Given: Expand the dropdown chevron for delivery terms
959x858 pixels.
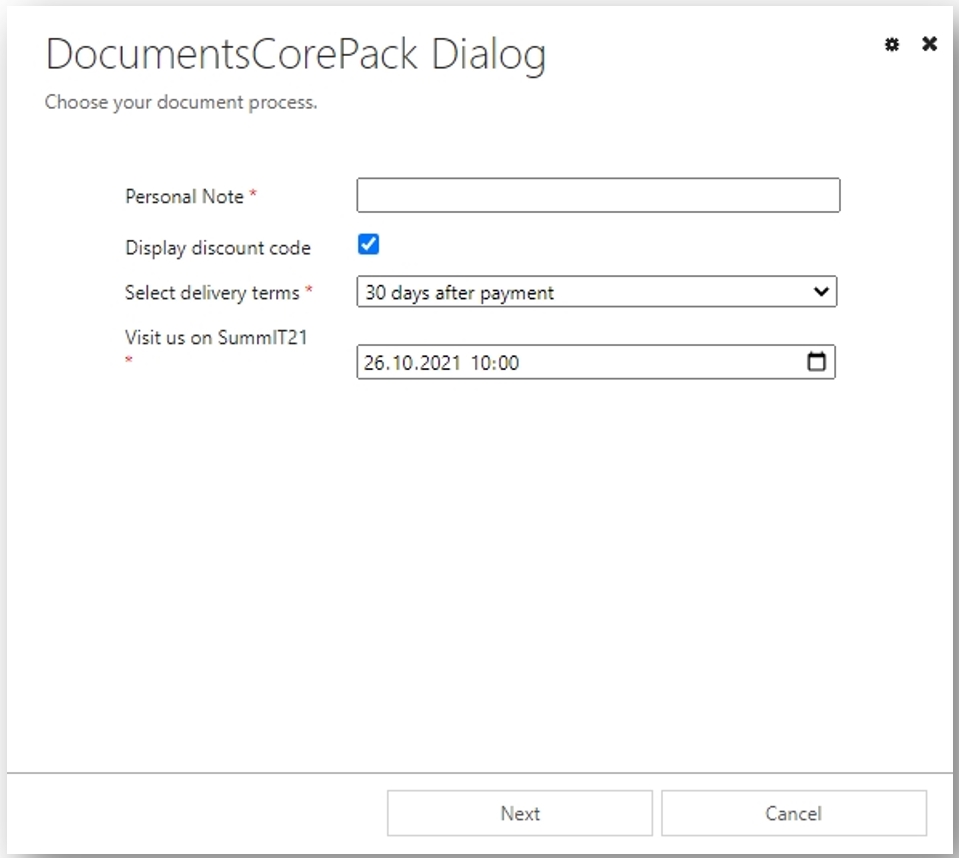Looking at the screenshot, I should pyautogui.click(x=821, y=291).
